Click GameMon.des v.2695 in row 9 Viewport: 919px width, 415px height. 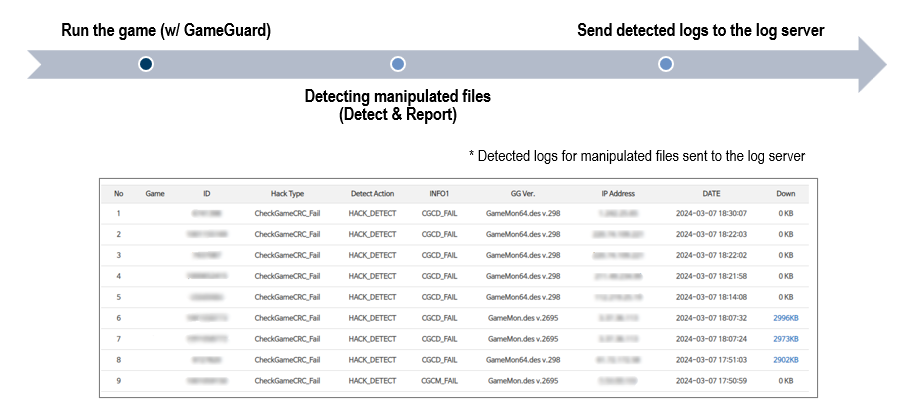[523, 381]
